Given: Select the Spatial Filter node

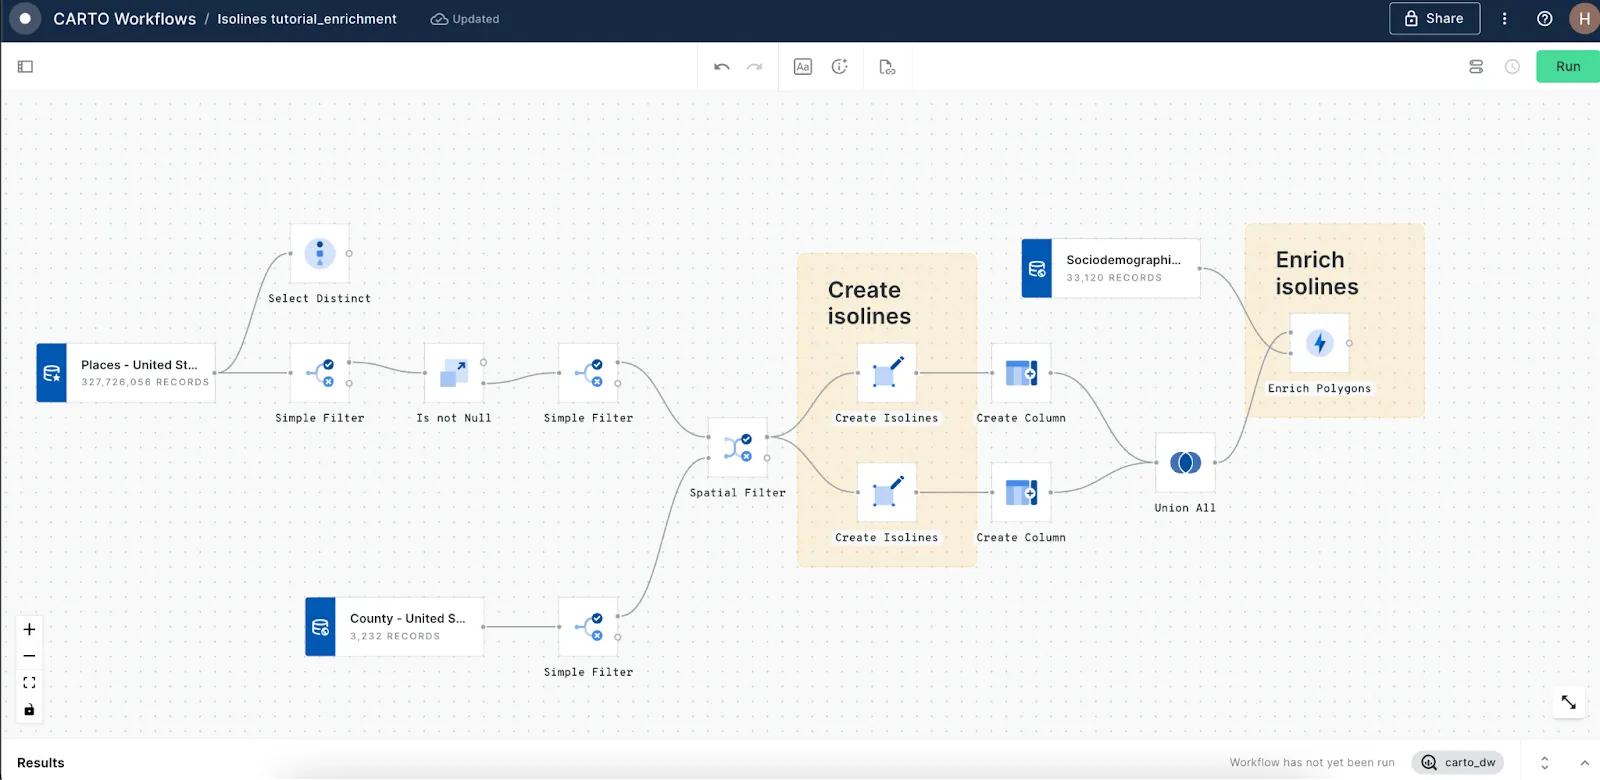Looking at the screenshot, I should pos(738,448).
